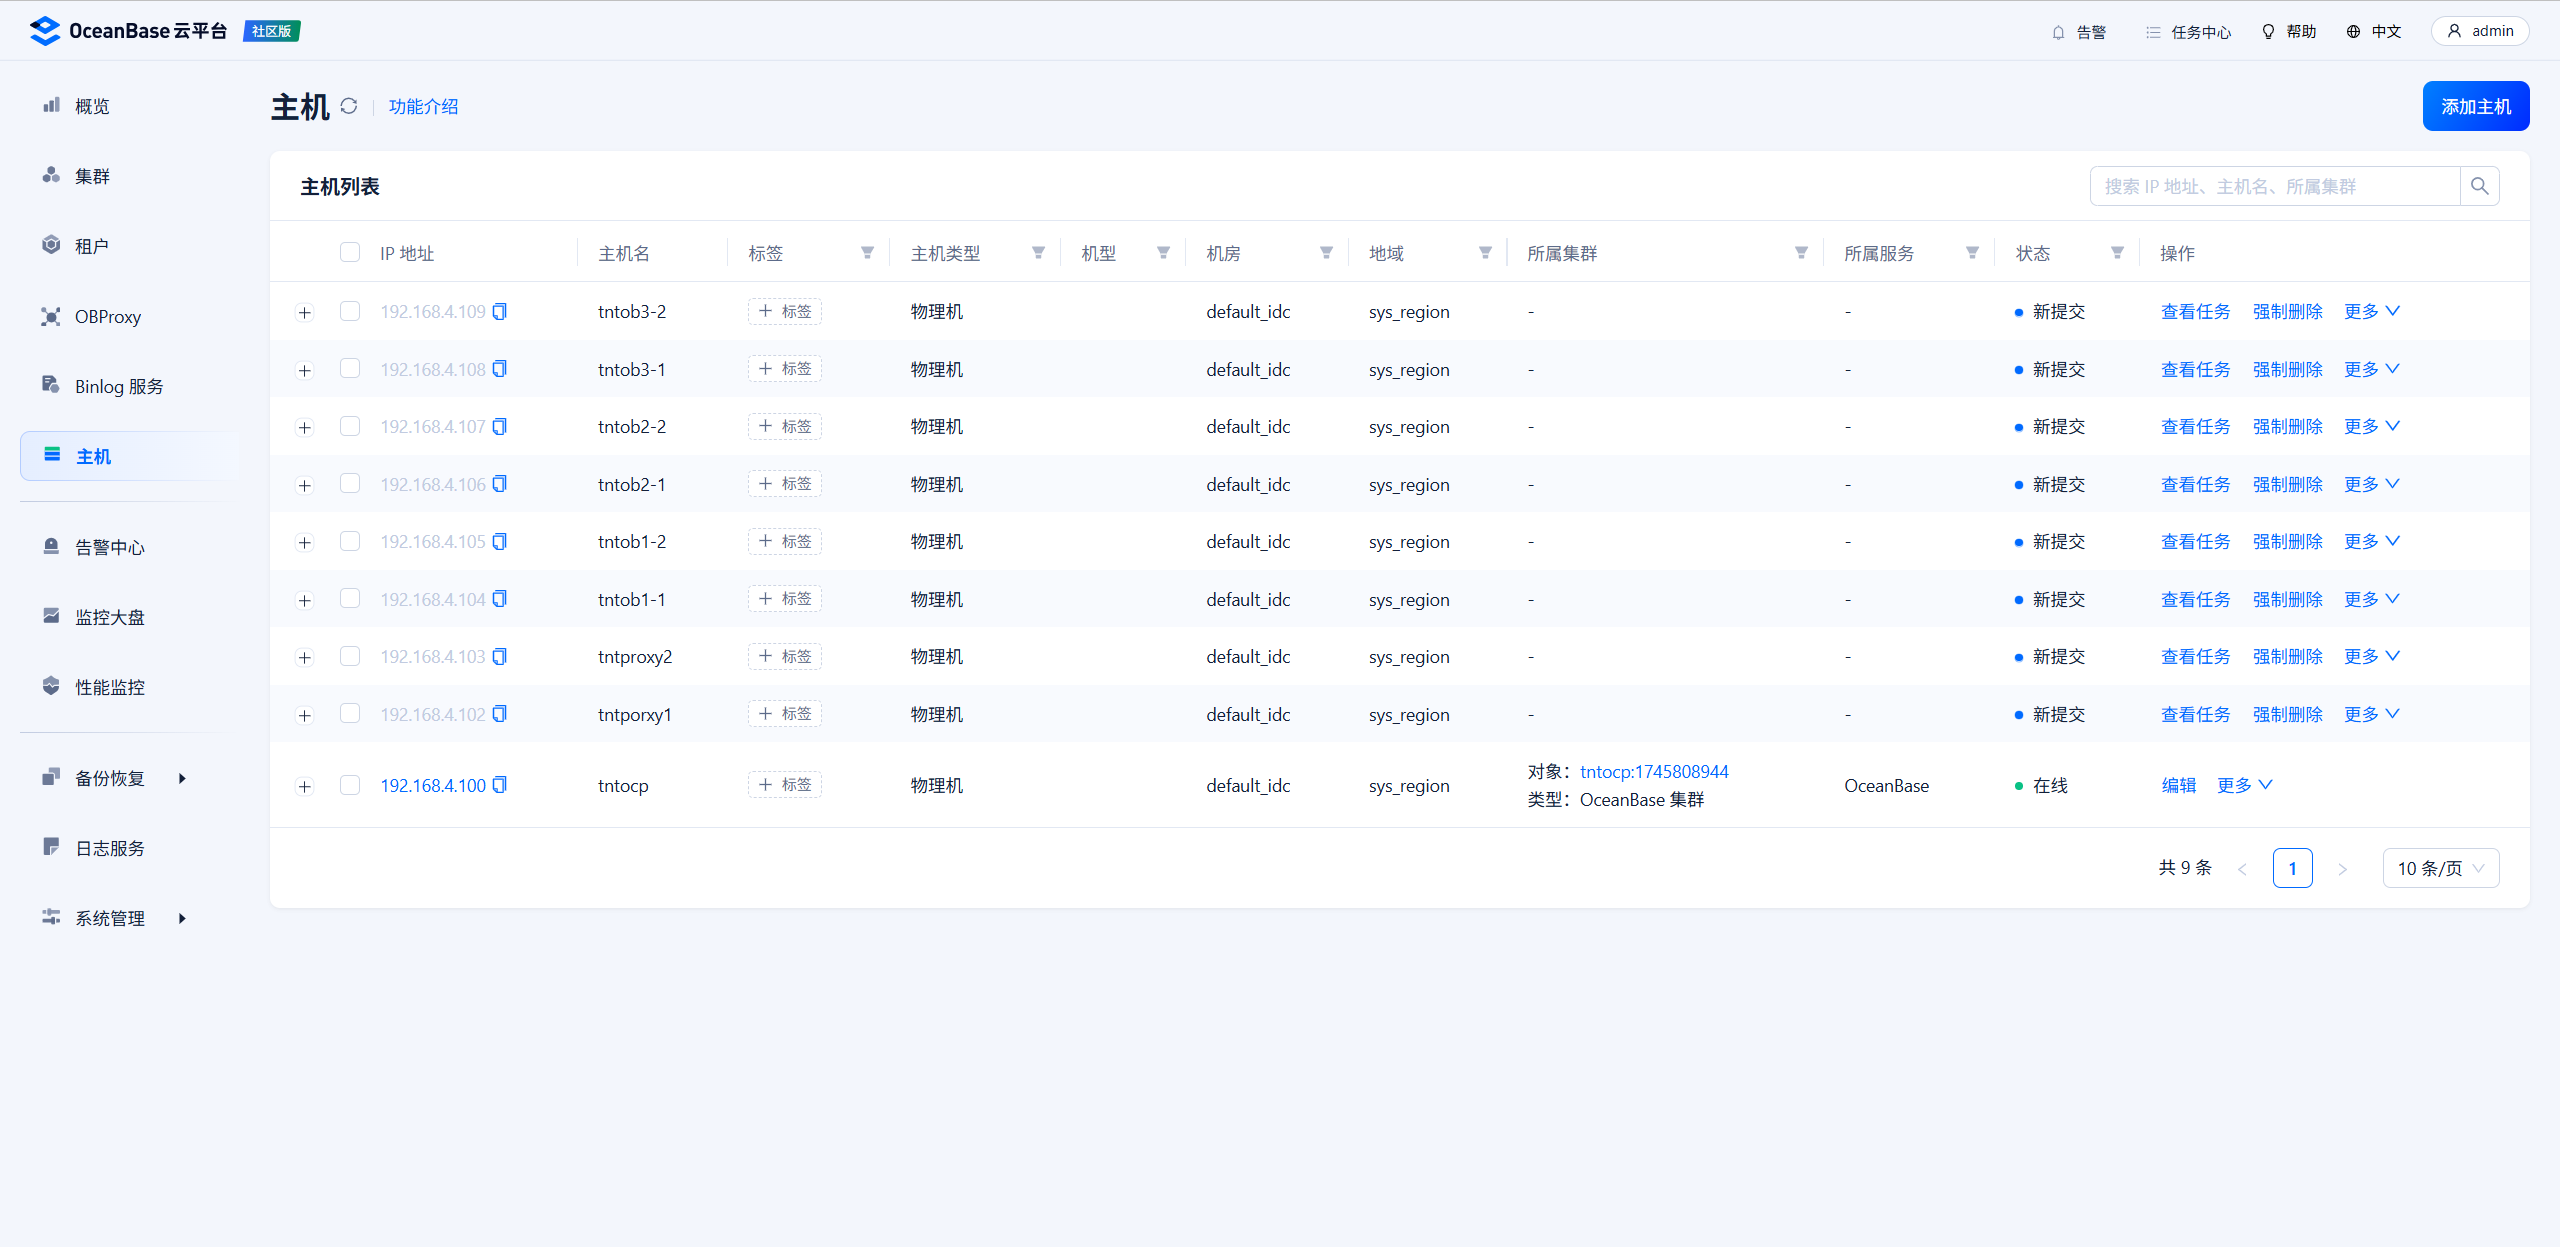Toggle the select-all checkbox in table header

[x=349, y=252]
